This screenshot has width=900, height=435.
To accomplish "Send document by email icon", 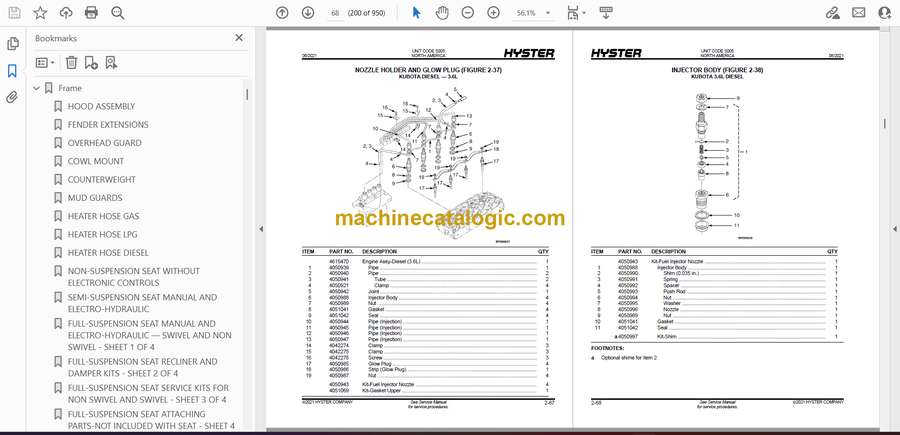I will pyautogui.click(x=859, y=13).
